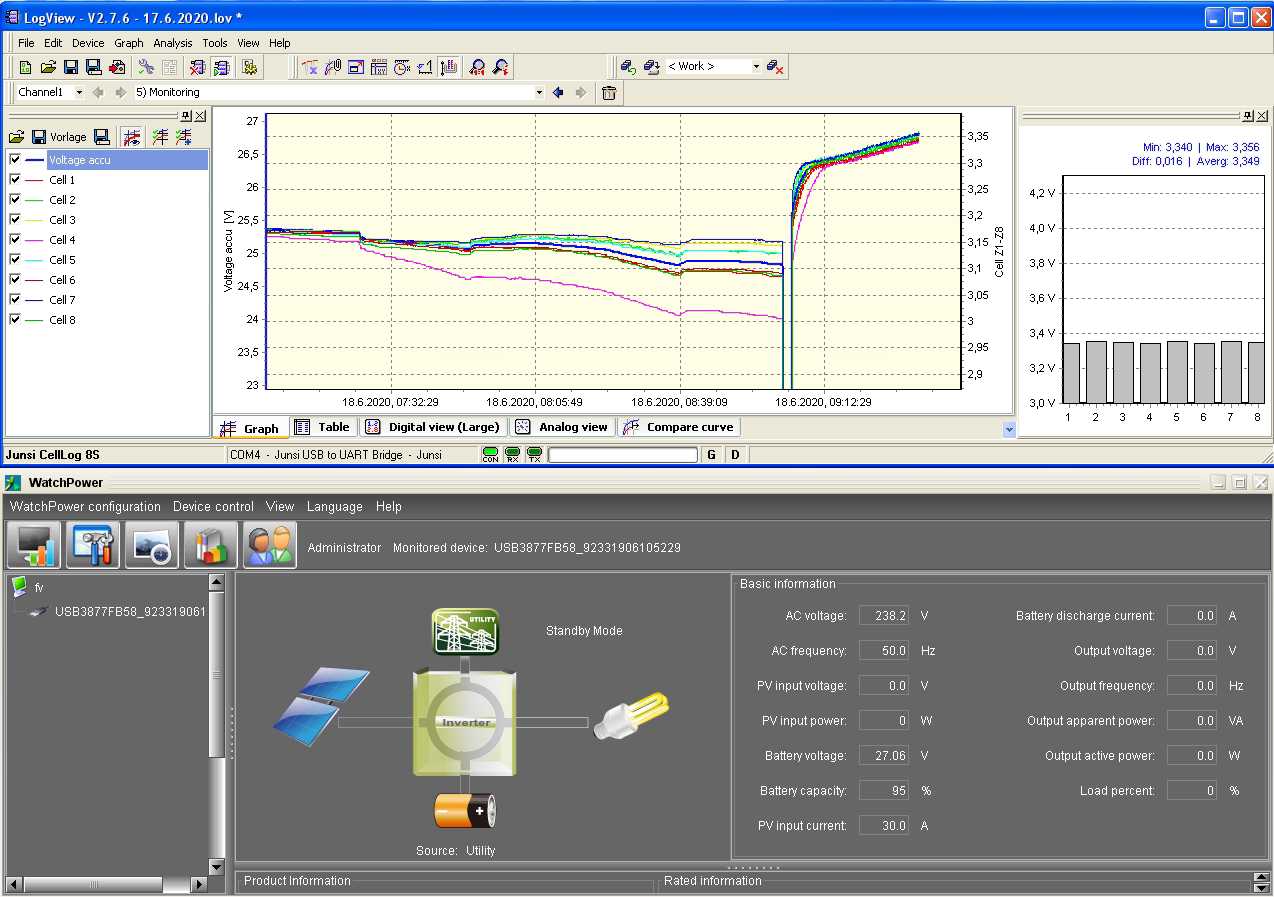
Task: Switch to the Compare curve tab
Action: click(679, 427)
